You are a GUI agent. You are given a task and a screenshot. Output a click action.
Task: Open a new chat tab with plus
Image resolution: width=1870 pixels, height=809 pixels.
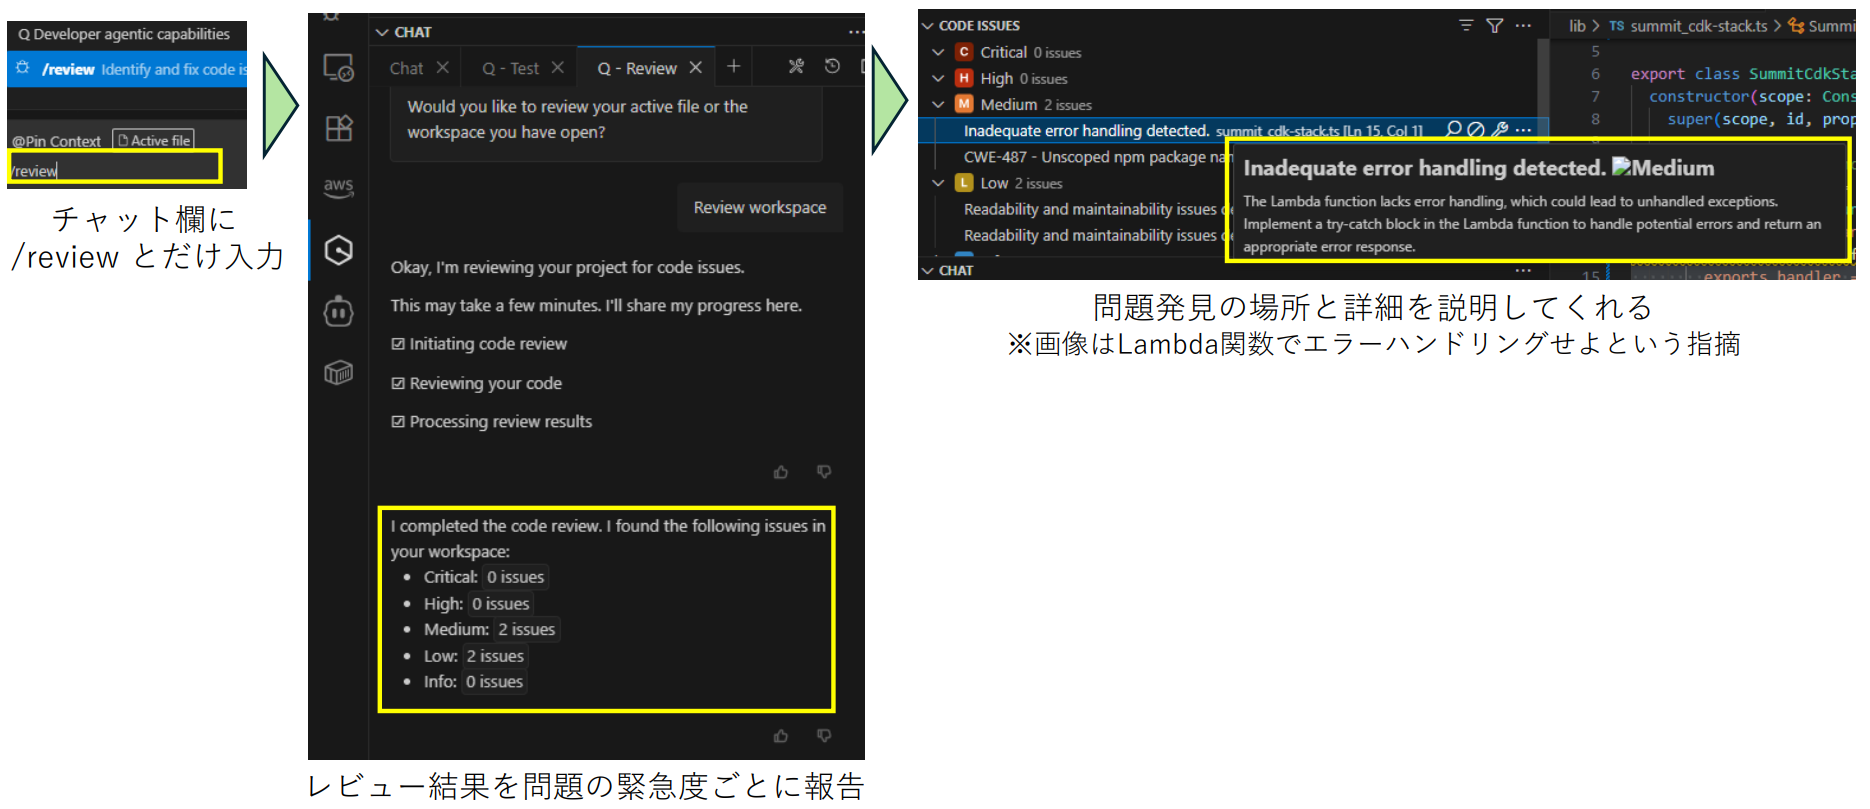pos(733,66)
